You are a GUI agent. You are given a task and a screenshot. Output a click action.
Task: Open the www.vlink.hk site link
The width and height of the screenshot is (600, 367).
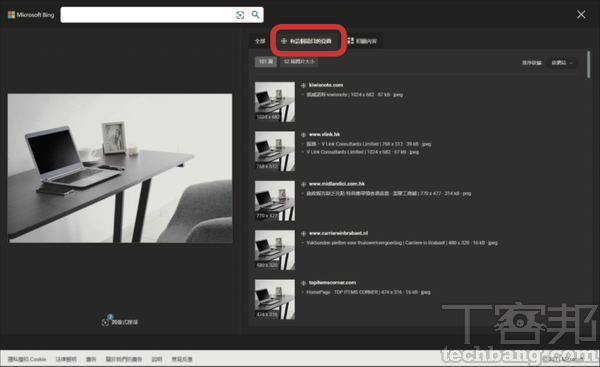pos(324,134)
